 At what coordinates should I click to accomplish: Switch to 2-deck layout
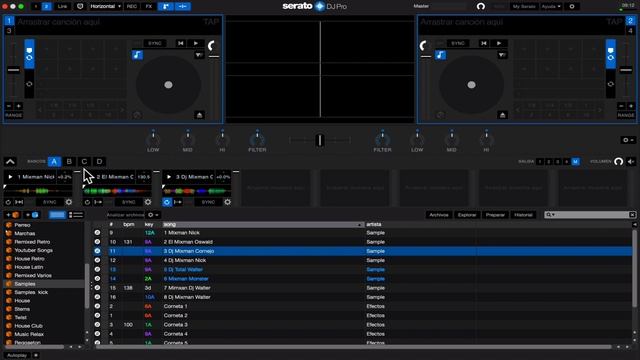(x=47, y=7)
